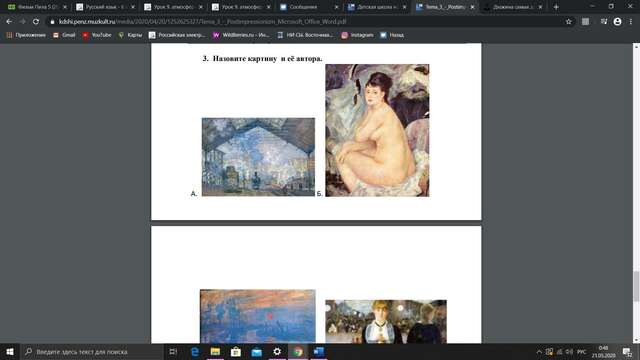Bookmark this page with the star icon
Image resolution: width=640 pixels, height=360 pixels.
click(569, 22)
